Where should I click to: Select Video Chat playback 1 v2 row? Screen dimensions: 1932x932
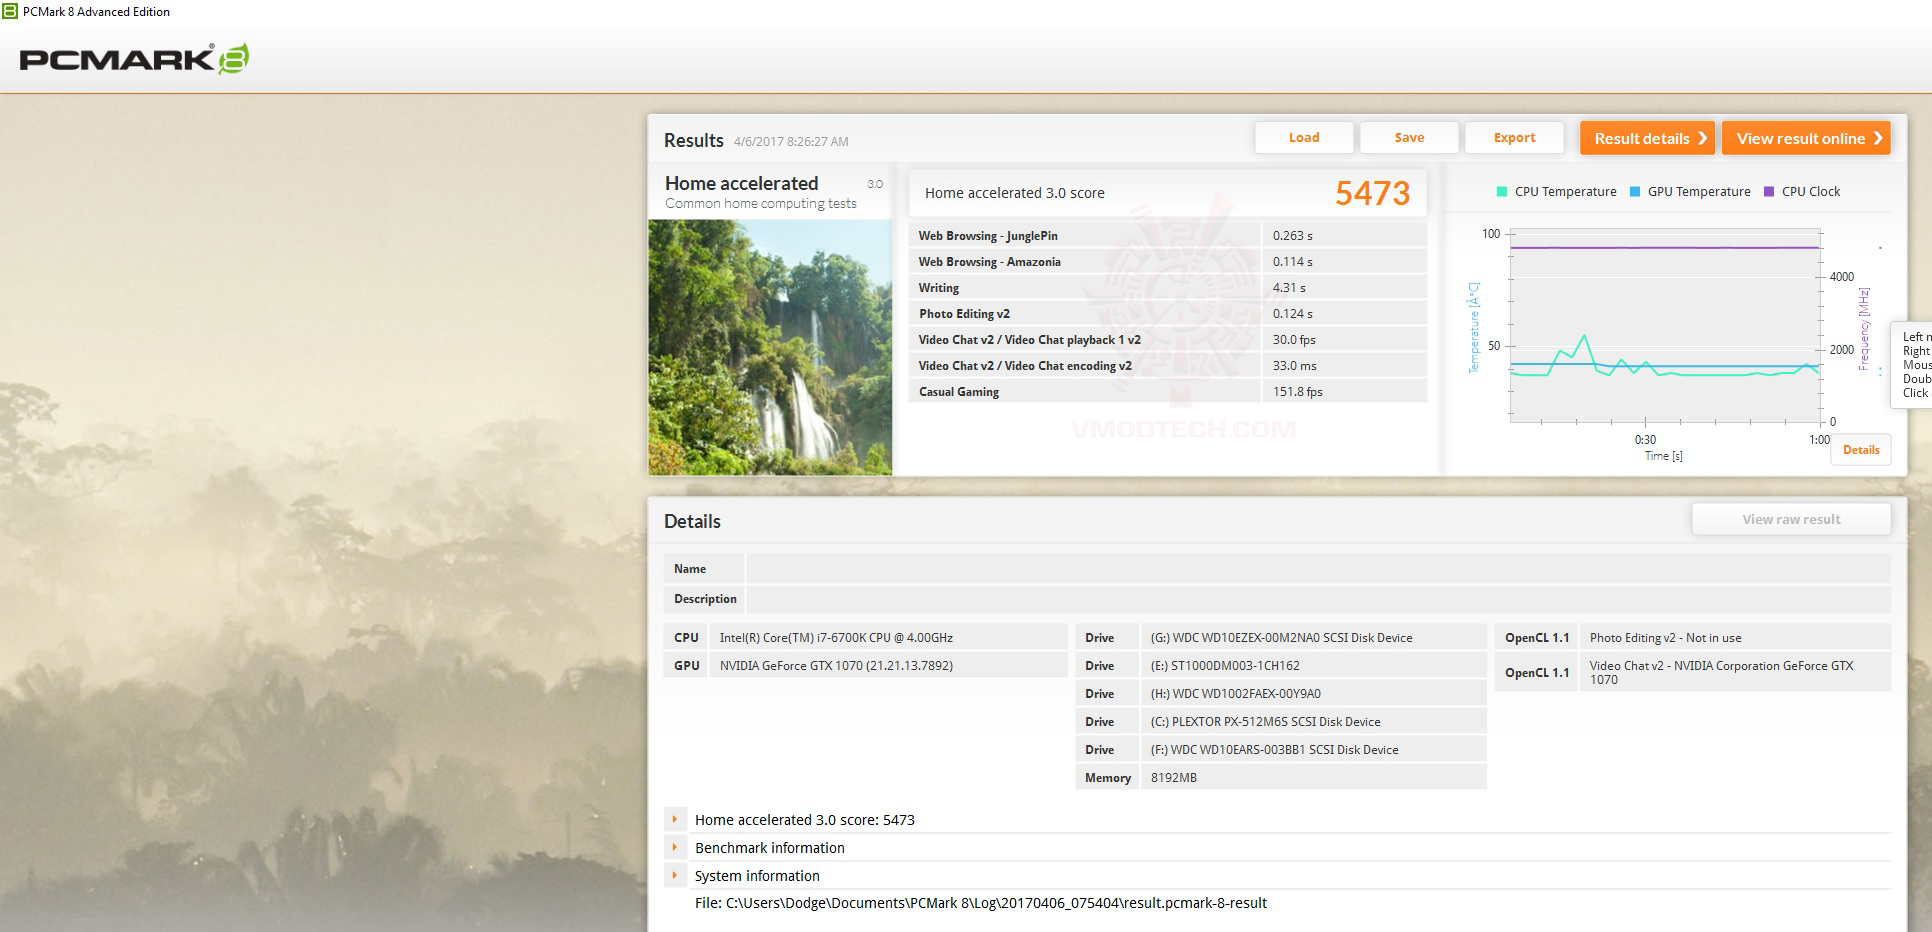[1167, 340]
